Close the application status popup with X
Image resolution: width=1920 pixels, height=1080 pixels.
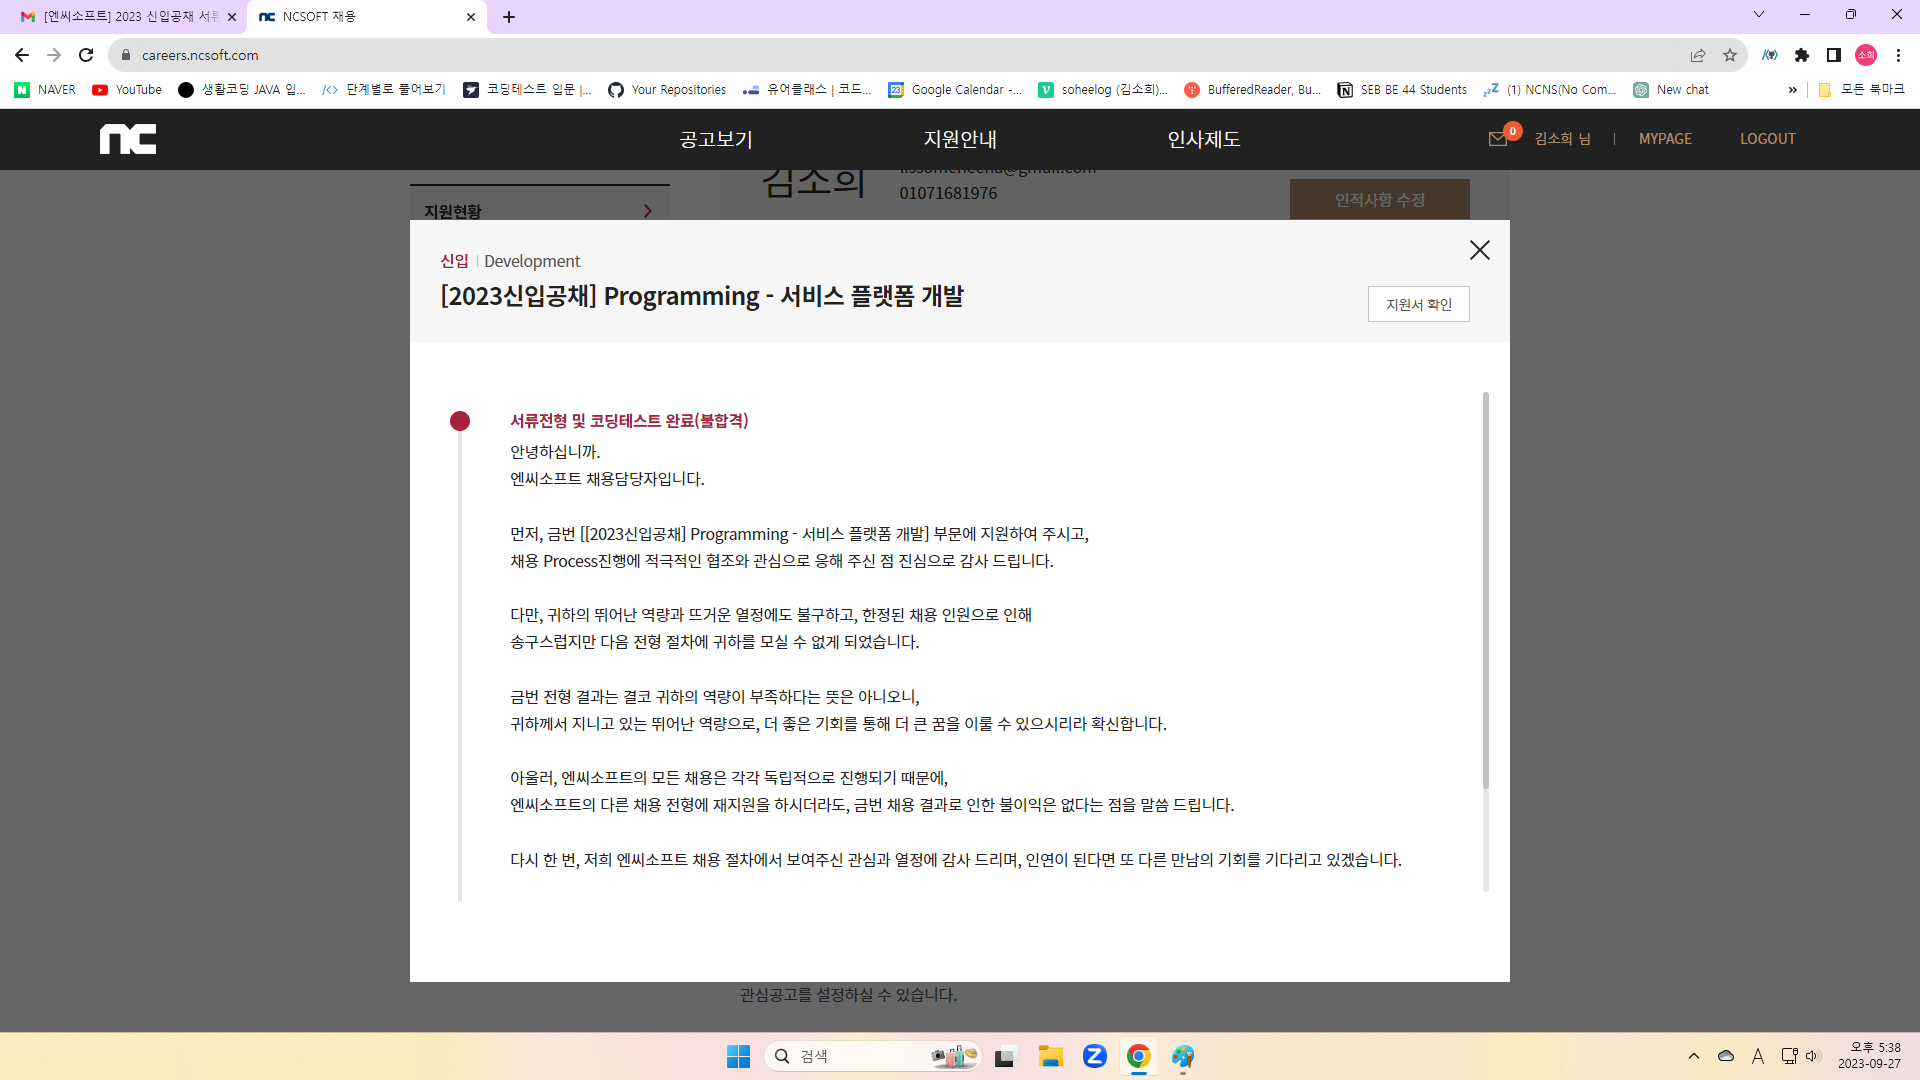click(1479, 250)
